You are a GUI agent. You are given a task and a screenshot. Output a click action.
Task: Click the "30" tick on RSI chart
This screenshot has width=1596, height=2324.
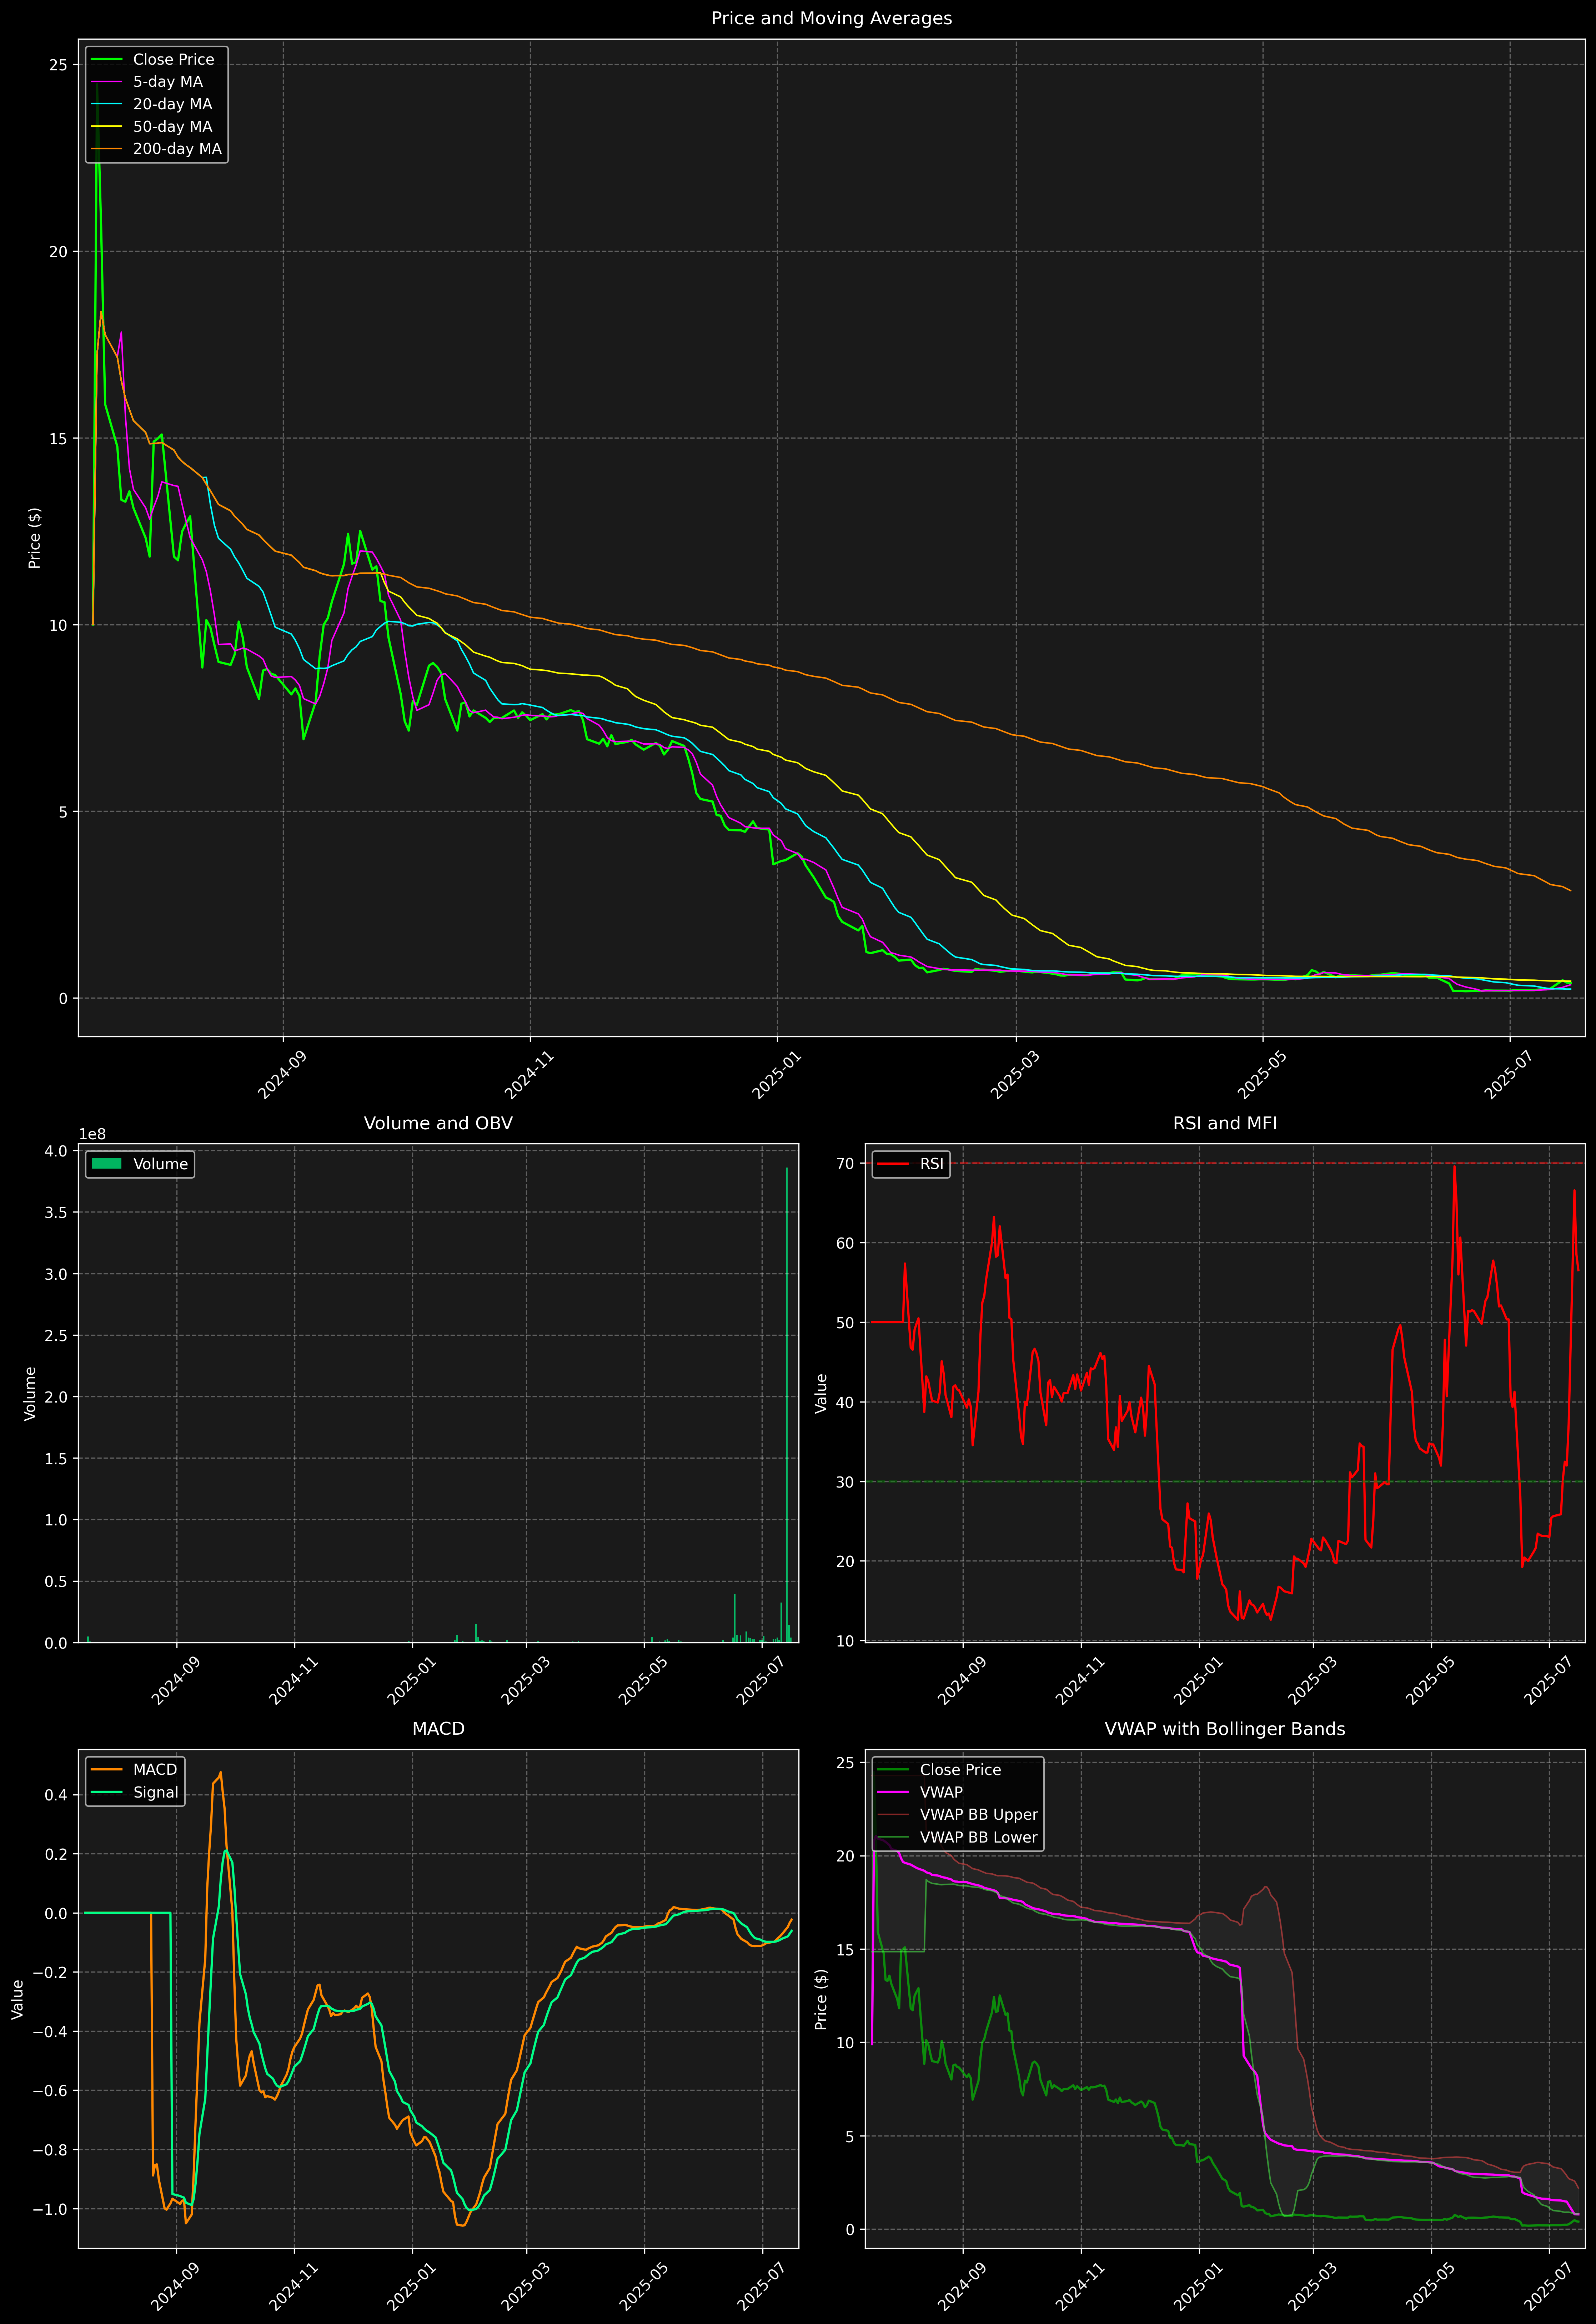[x=846, y=1482]
